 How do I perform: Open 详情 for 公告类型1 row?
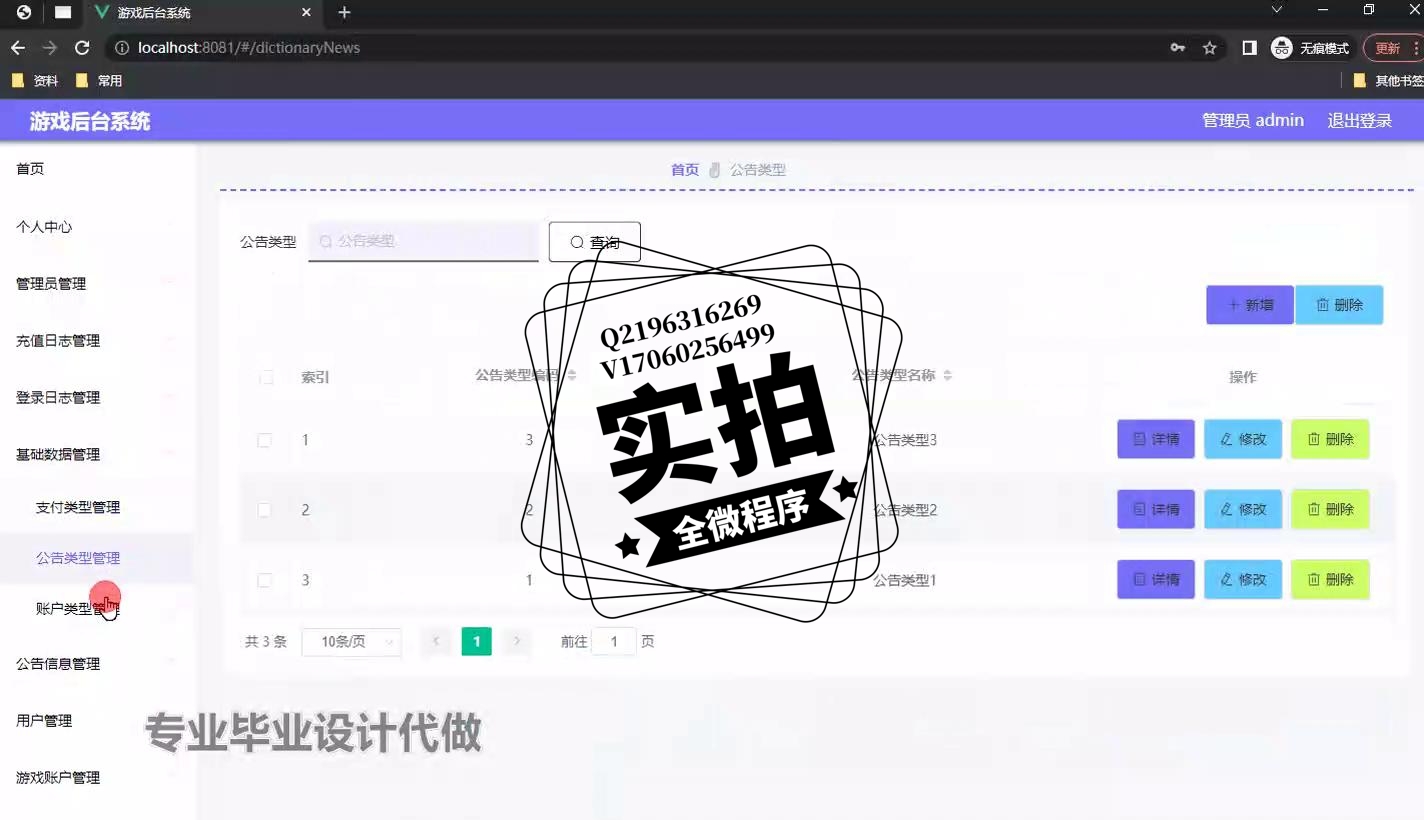point(1156,579)
